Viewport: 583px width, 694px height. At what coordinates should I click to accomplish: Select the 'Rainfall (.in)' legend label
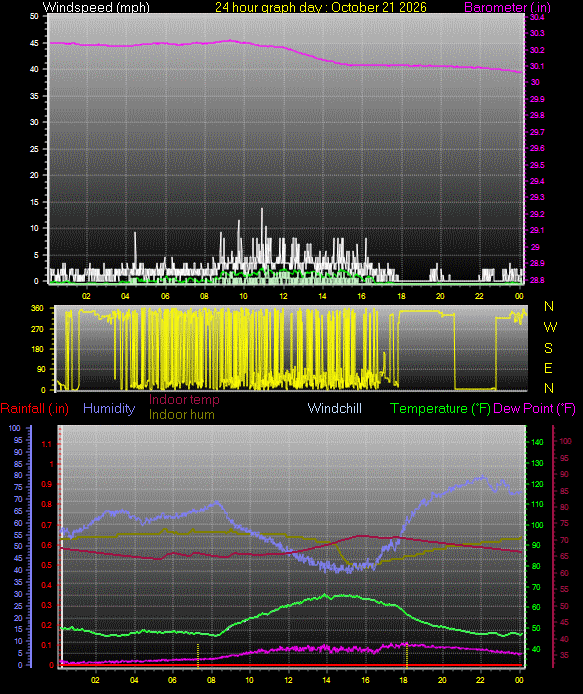tap(35, 409)
